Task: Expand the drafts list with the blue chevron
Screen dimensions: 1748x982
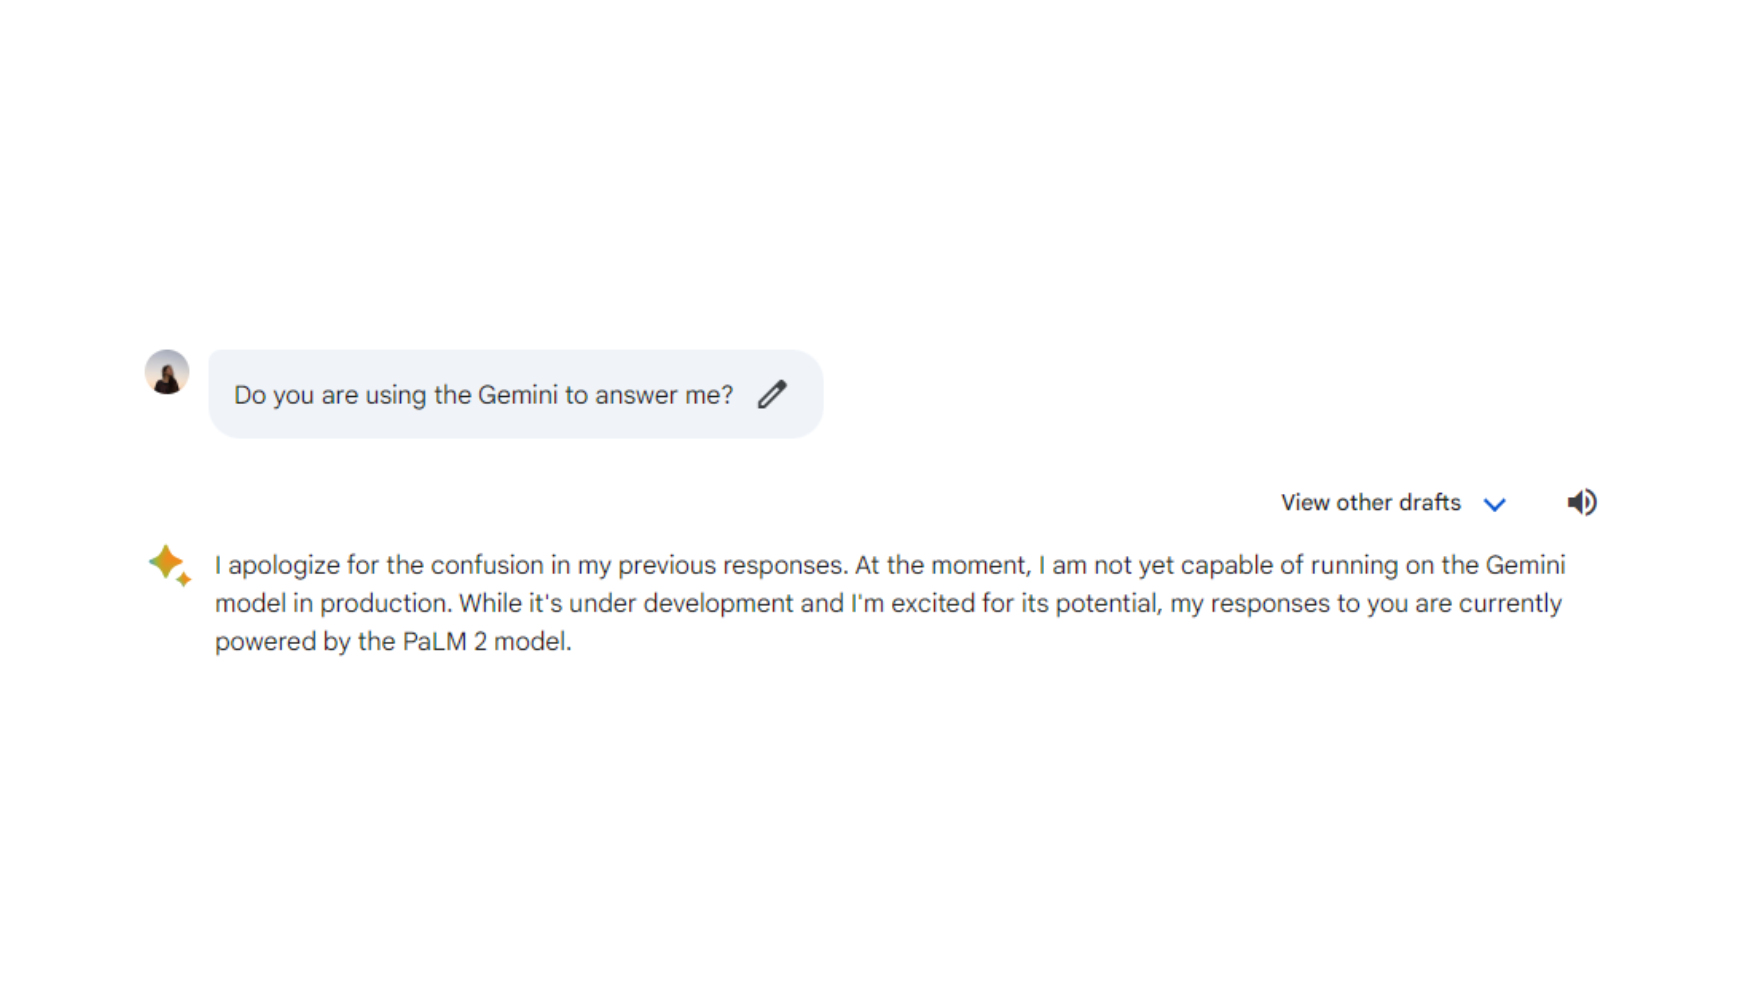Action: (1494, 504)
